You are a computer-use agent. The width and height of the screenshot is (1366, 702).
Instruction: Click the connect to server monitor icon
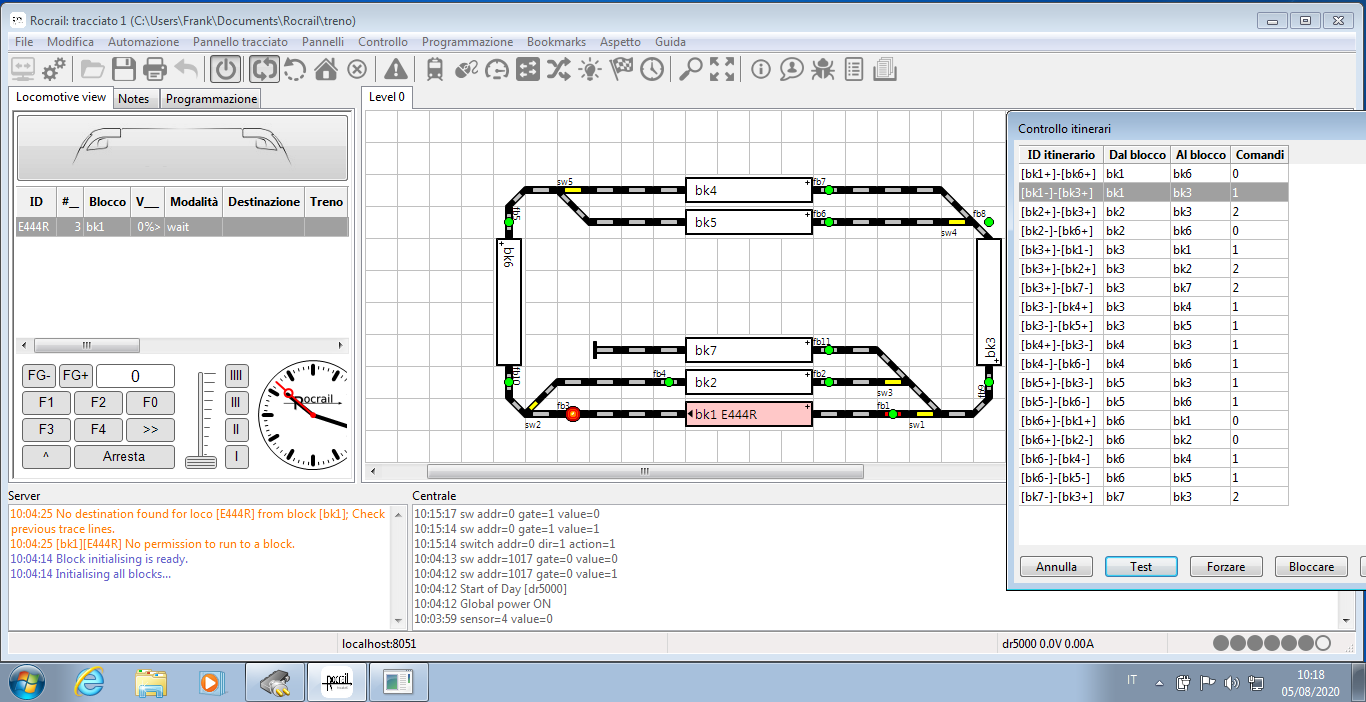pyautogui.click(x=22, y=69)
